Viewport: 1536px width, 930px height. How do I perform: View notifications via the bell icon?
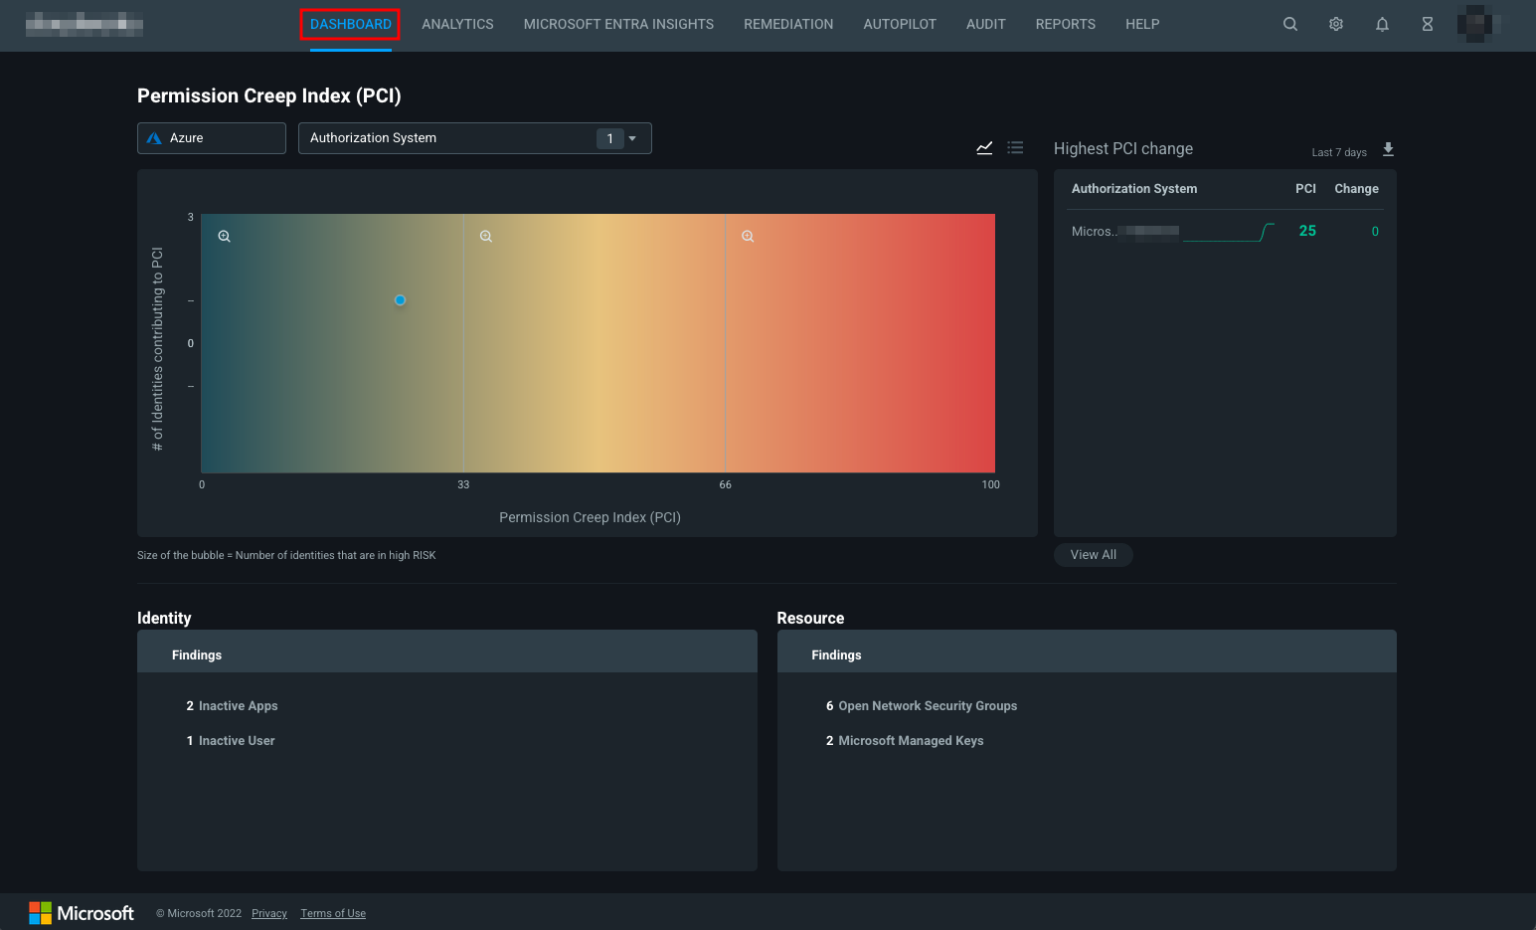click(1382, 24)
